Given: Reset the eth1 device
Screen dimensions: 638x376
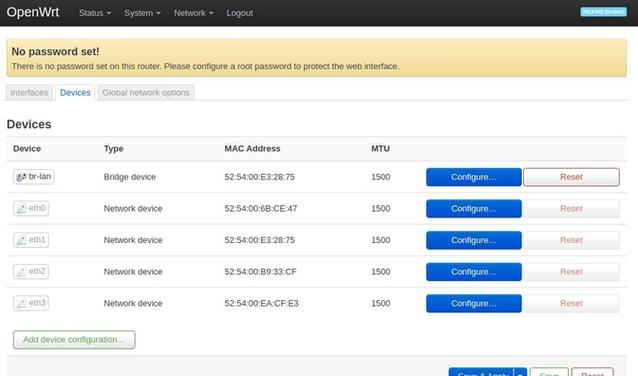Looking at the screenshot, I should coord(571,240).
